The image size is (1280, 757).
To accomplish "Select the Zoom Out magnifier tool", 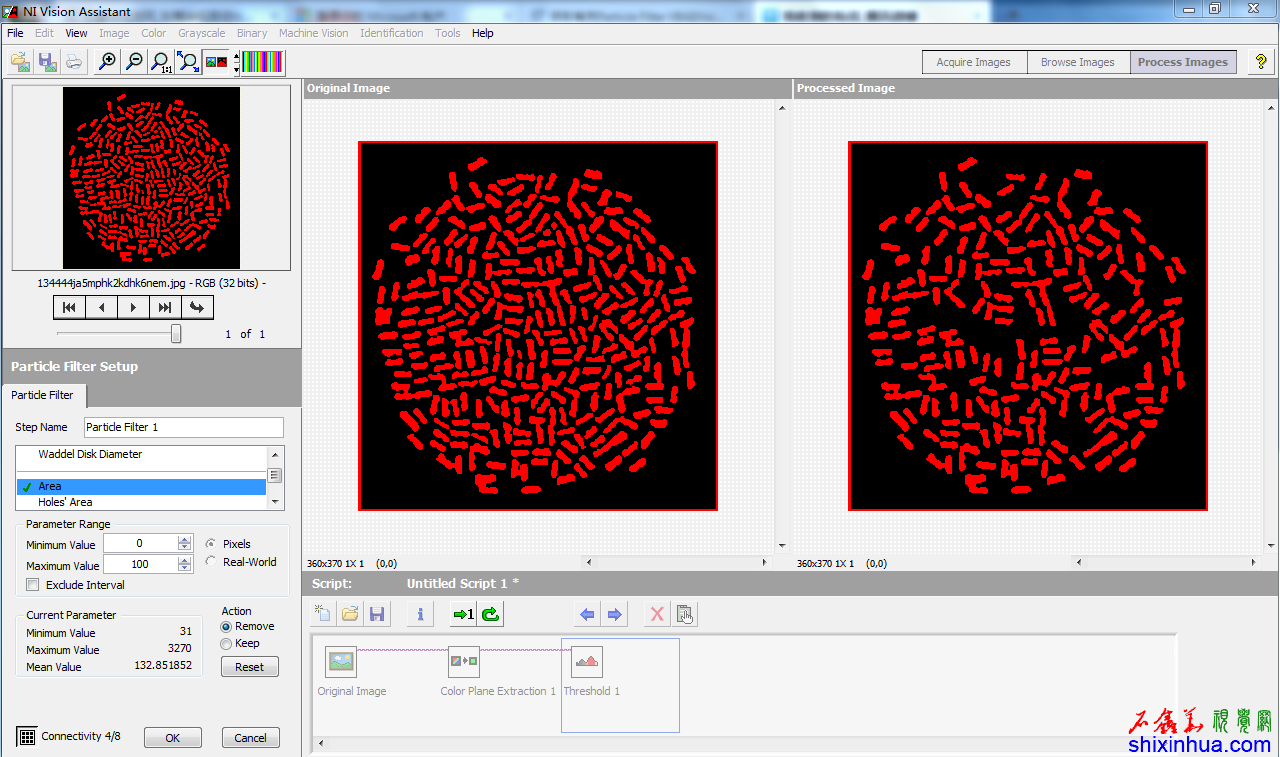I will 134,62.
